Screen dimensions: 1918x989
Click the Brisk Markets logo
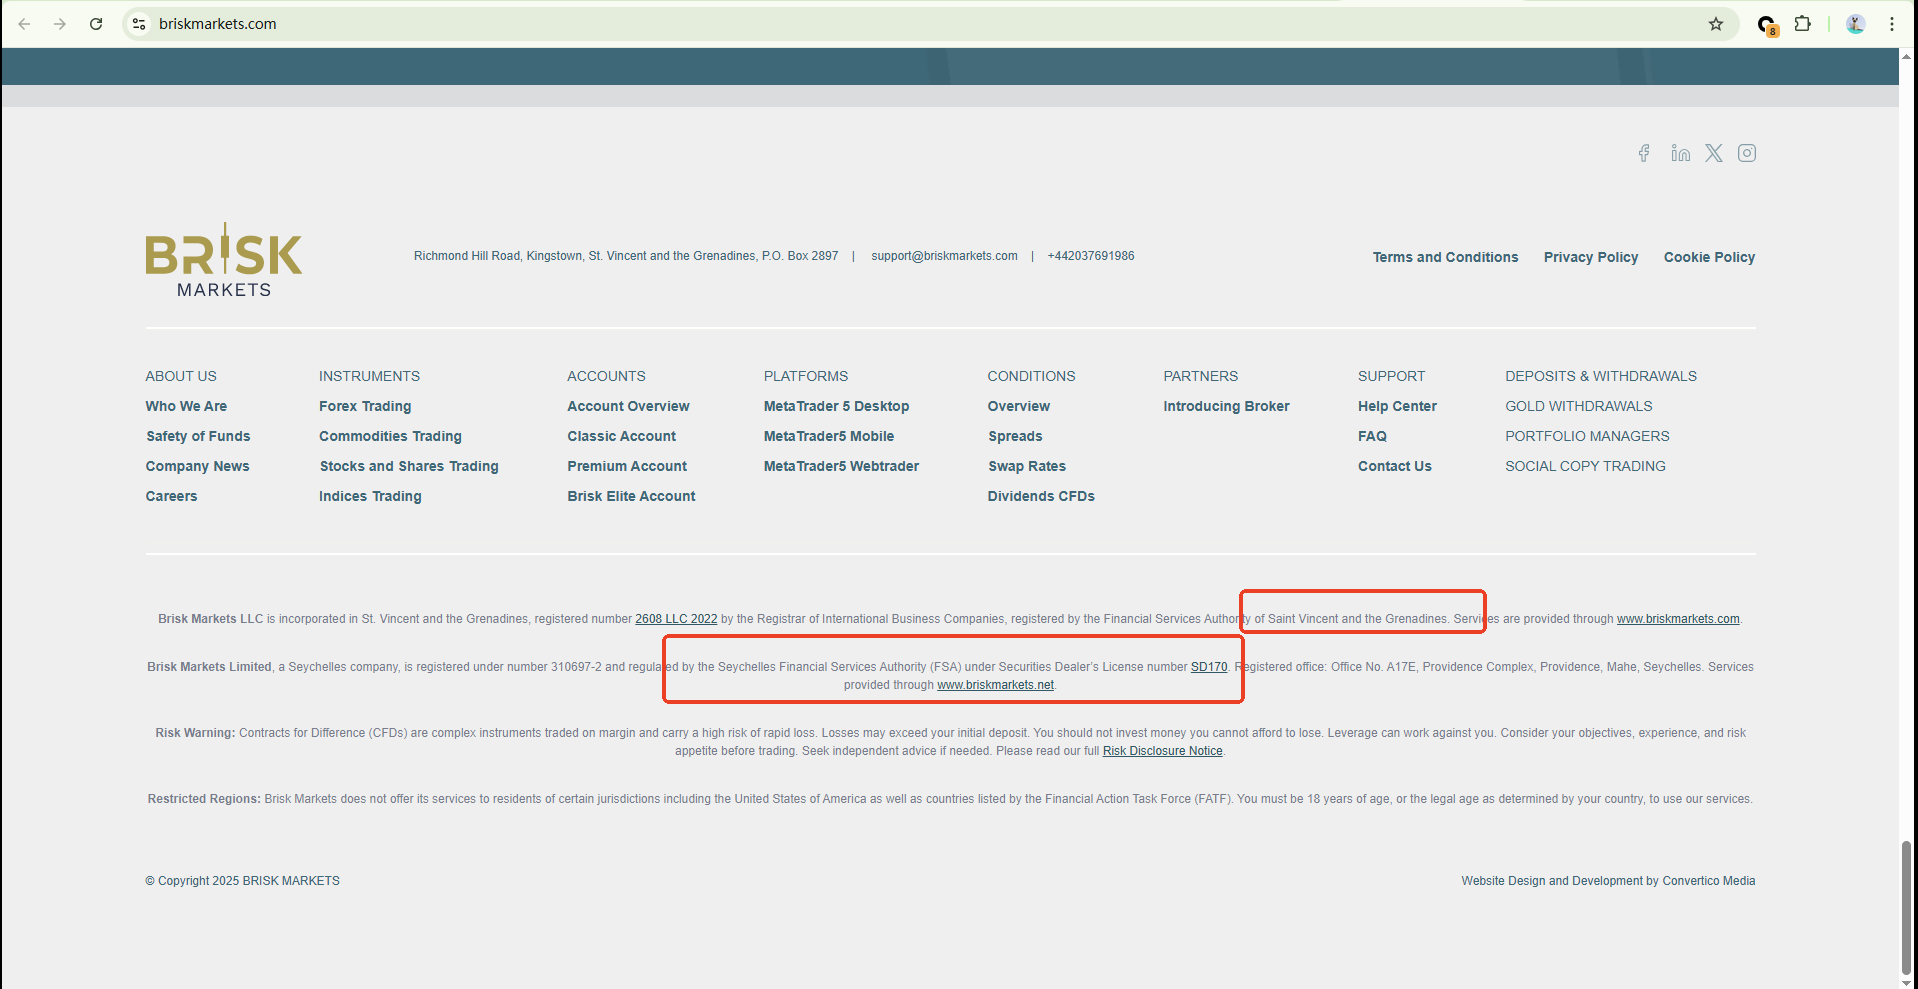click(x=224, y=260)
